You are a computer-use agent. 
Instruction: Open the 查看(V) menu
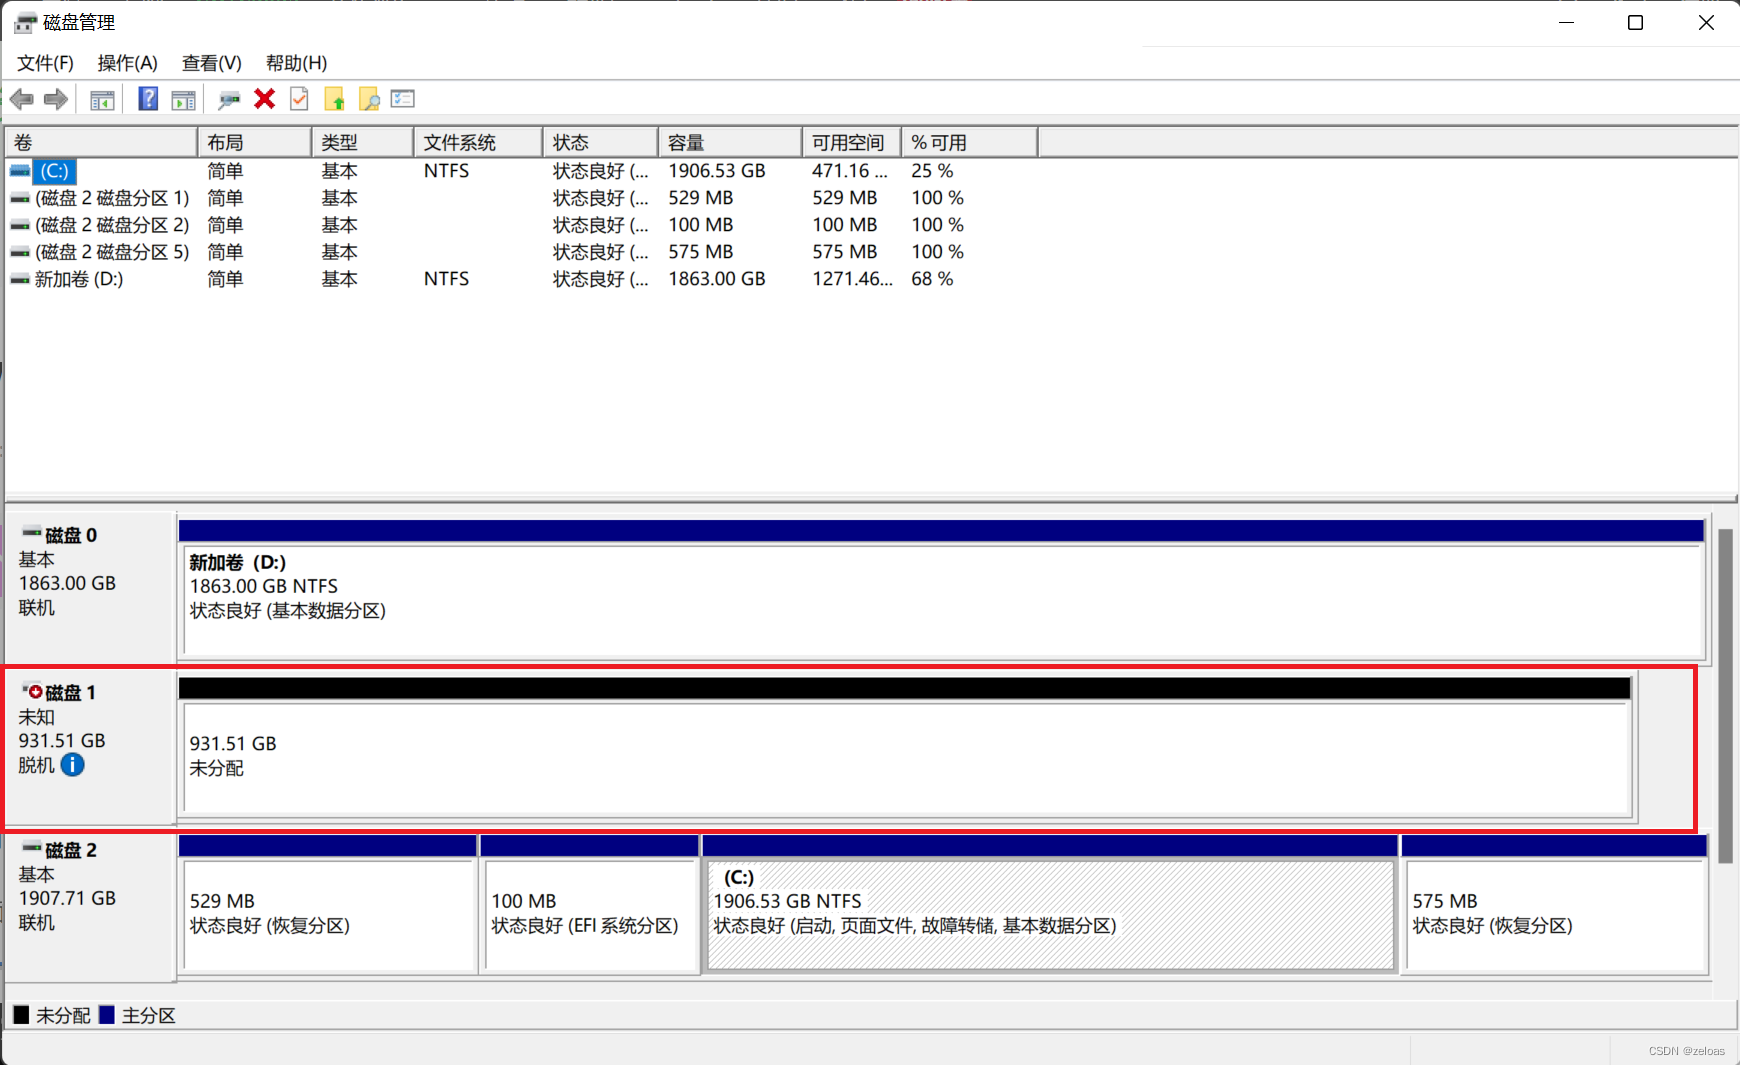[211, 62]
